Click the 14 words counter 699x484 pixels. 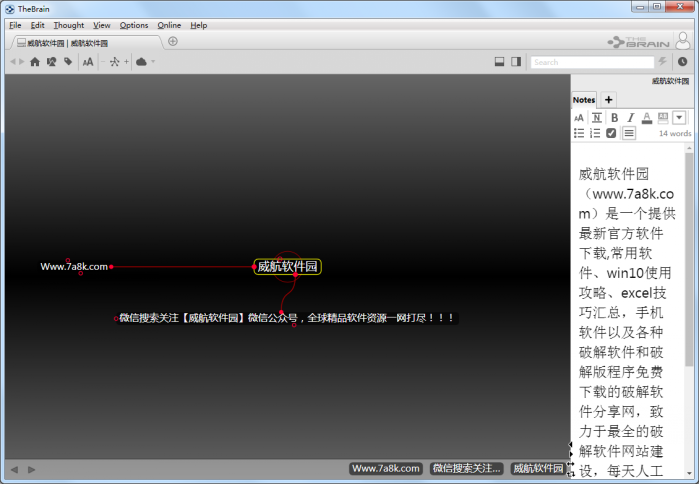pos(675,133)
